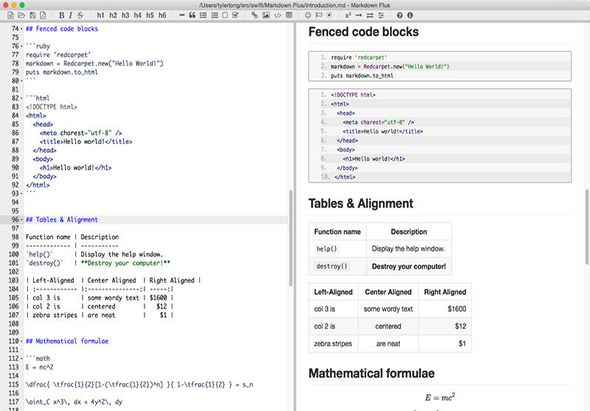Collapse the fold at line 74

click(x=21, y=29)
